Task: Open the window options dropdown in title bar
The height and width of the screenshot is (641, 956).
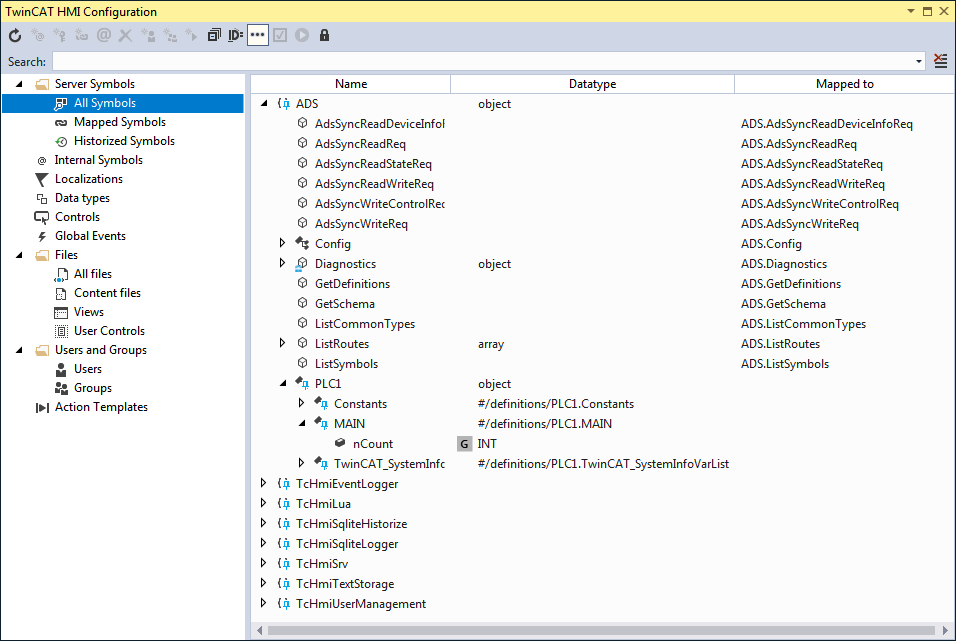Action: 911,11
